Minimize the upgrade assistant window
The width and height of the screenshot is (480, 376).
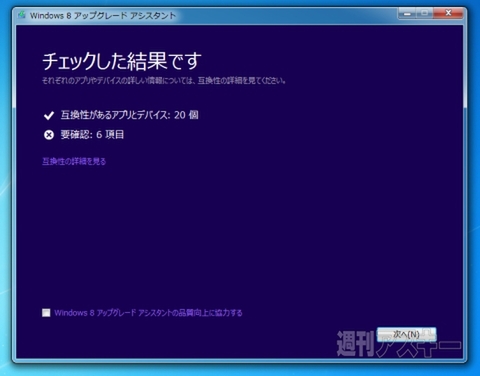407,13
